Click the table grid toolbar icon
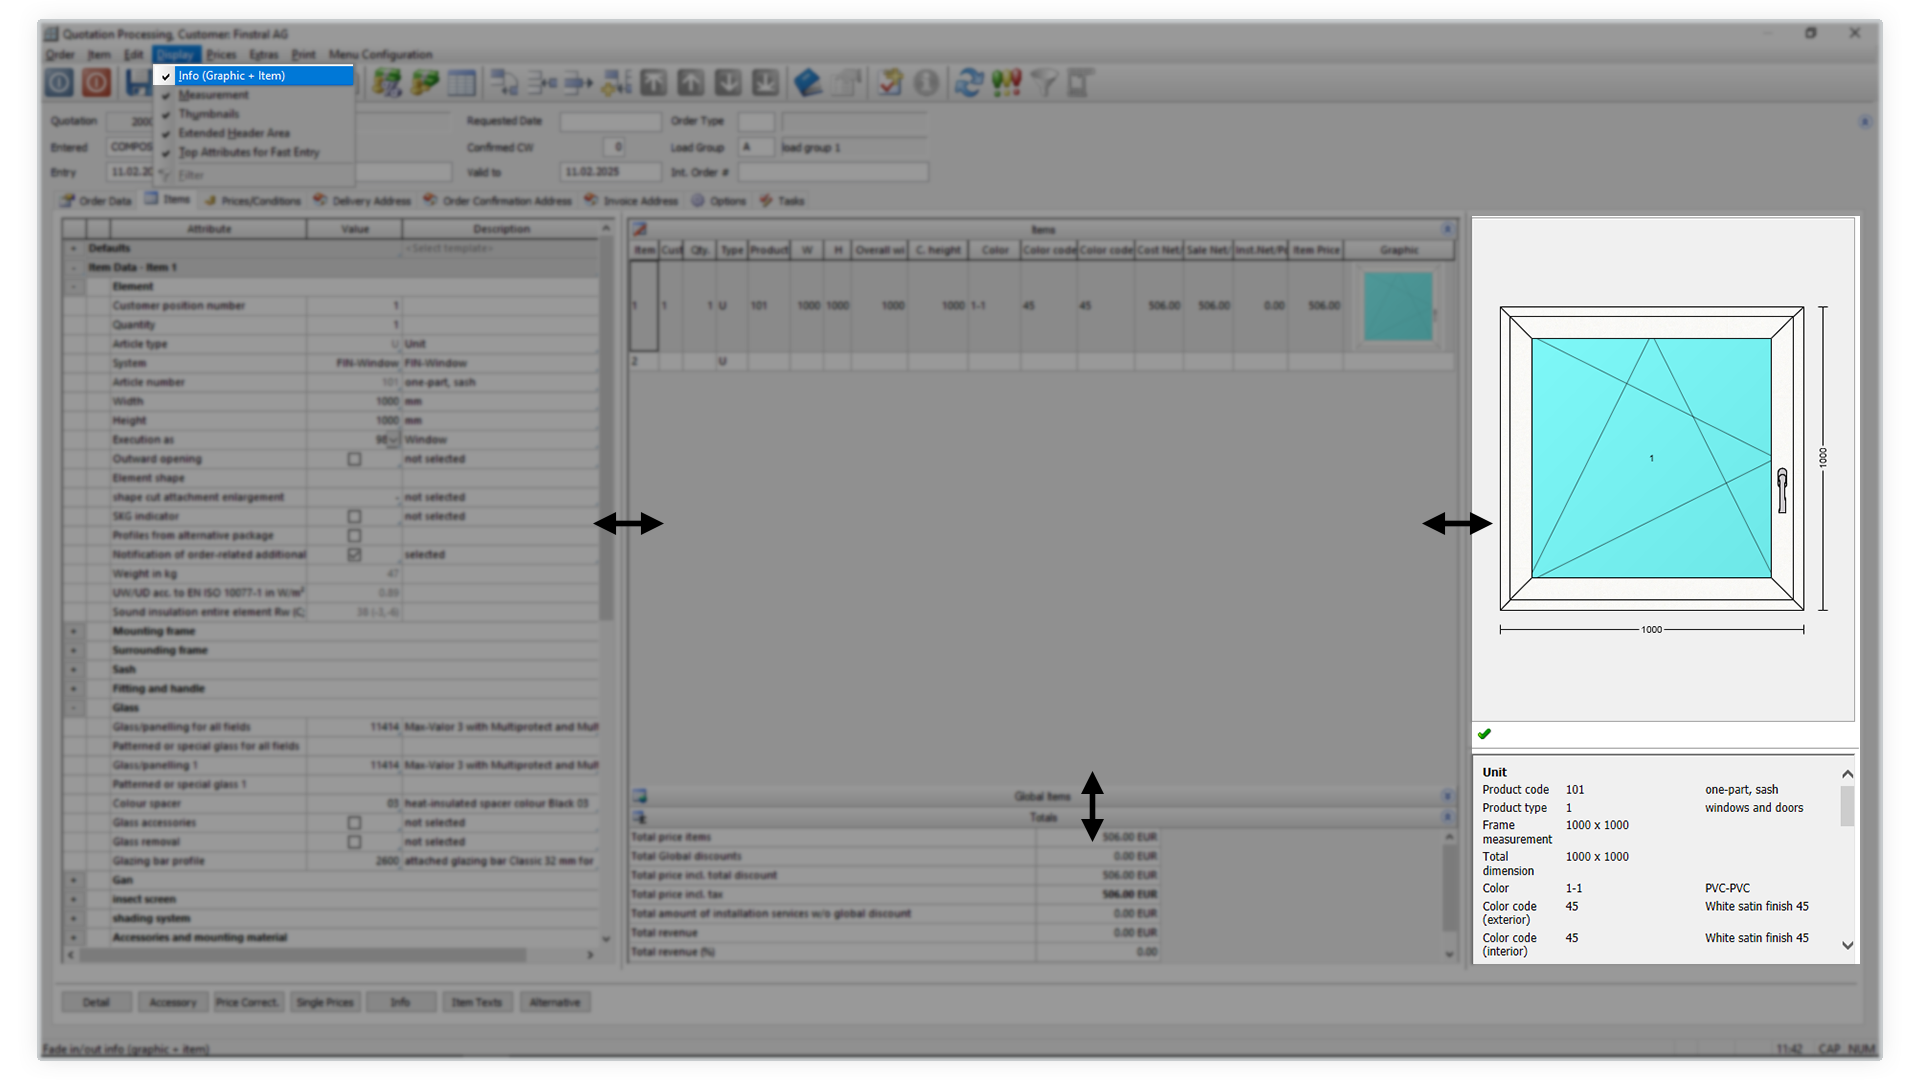Image resolution: width=1920 pixels, height=1080 pixels. coord(462,83)
